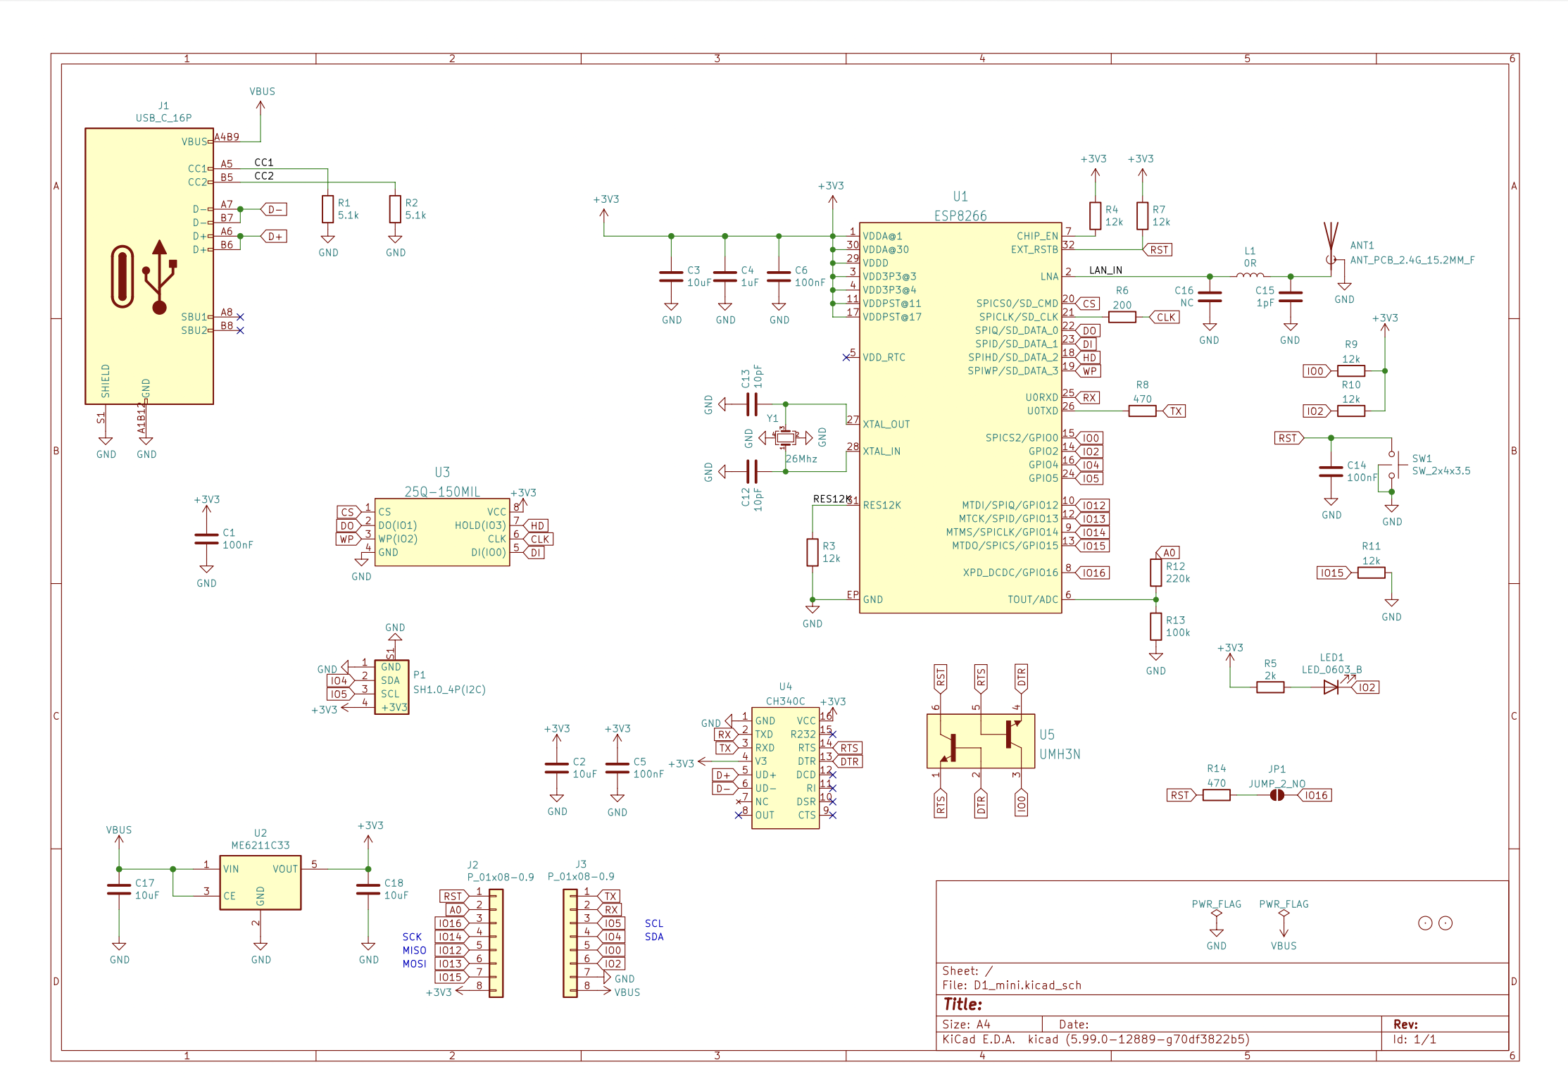1568x1086 pixels.
Task: Select capacitor C4 1uF symbol
Action: (725, 276)
